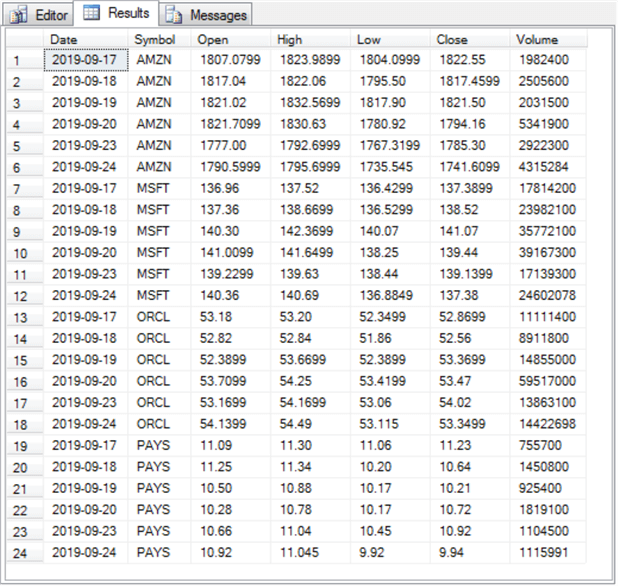The width and height of the screenshot is (618, 586).
Task: Click the volume cell 2031500
Action: click(548, 102)
